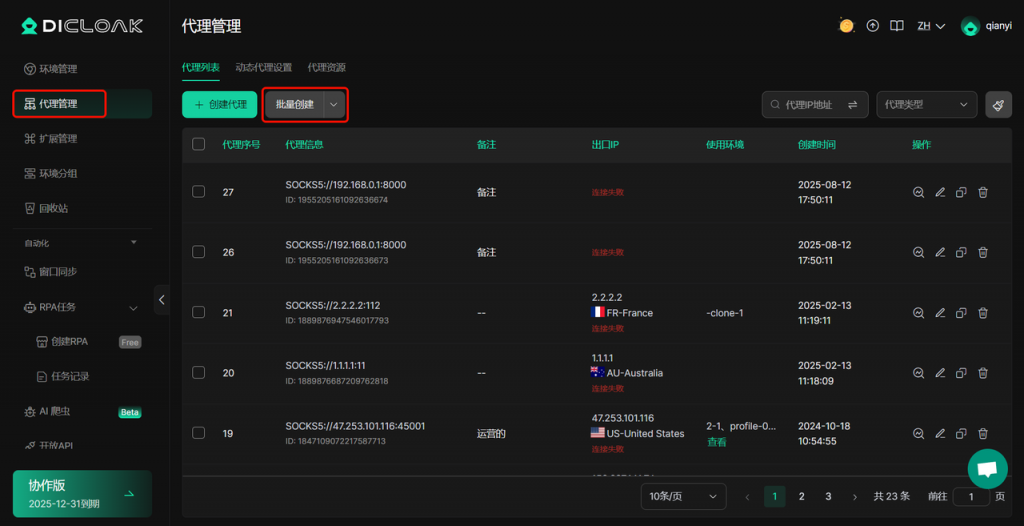This screenshot has width=1024, height=526.
Task: Click the 查看 link in row 19
Action: click(x=716, y=442)
